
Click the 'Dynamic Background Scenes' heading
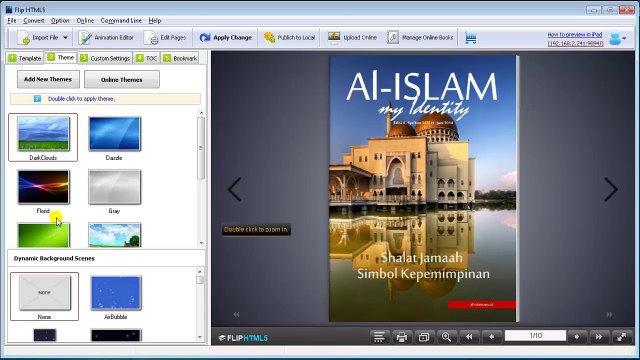click(54, 258)
